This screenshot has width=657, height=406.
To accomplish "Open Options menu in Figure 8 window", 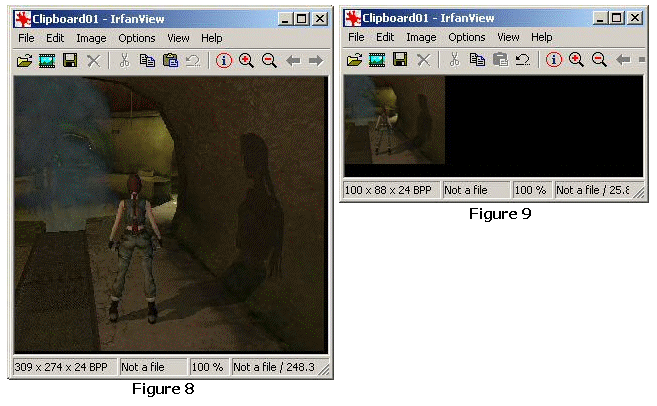I will [137, 38].
